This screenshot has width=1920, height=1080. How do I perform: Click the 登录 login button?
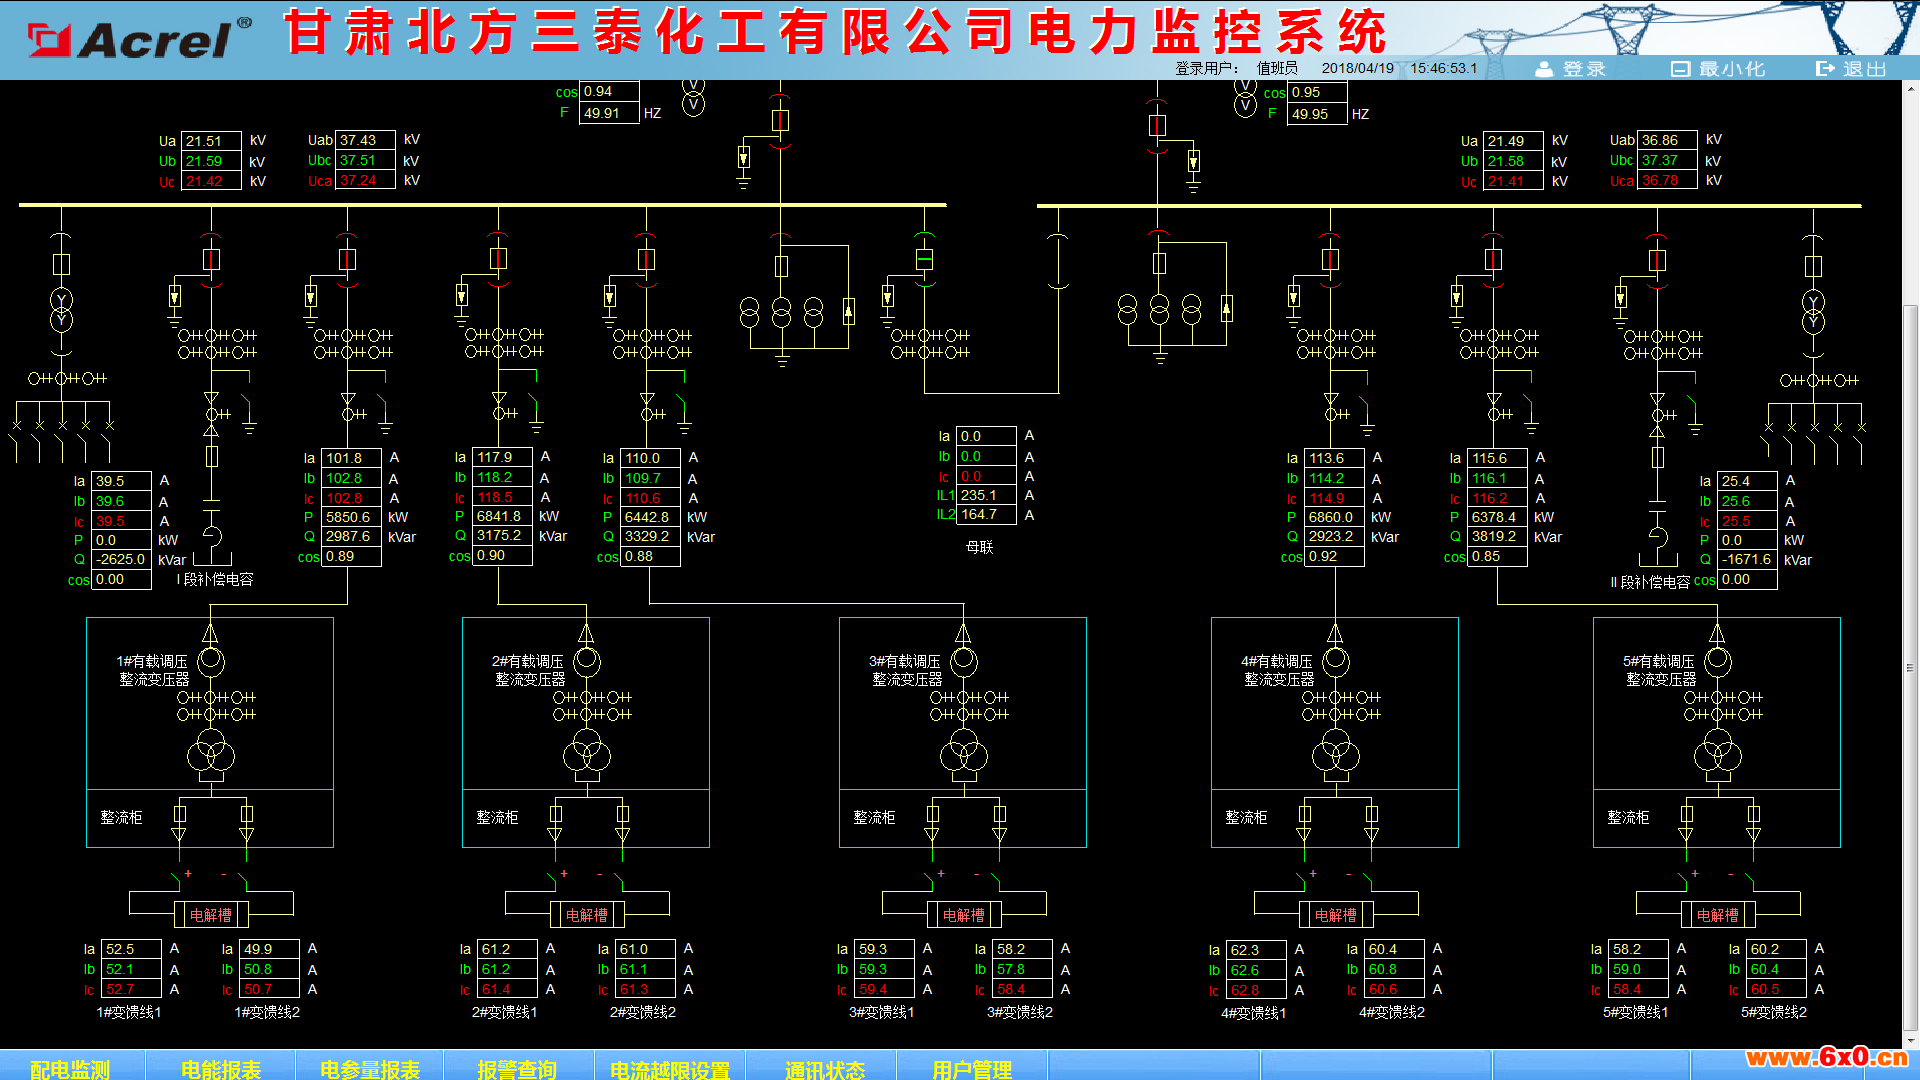[x=1570, y=68]
